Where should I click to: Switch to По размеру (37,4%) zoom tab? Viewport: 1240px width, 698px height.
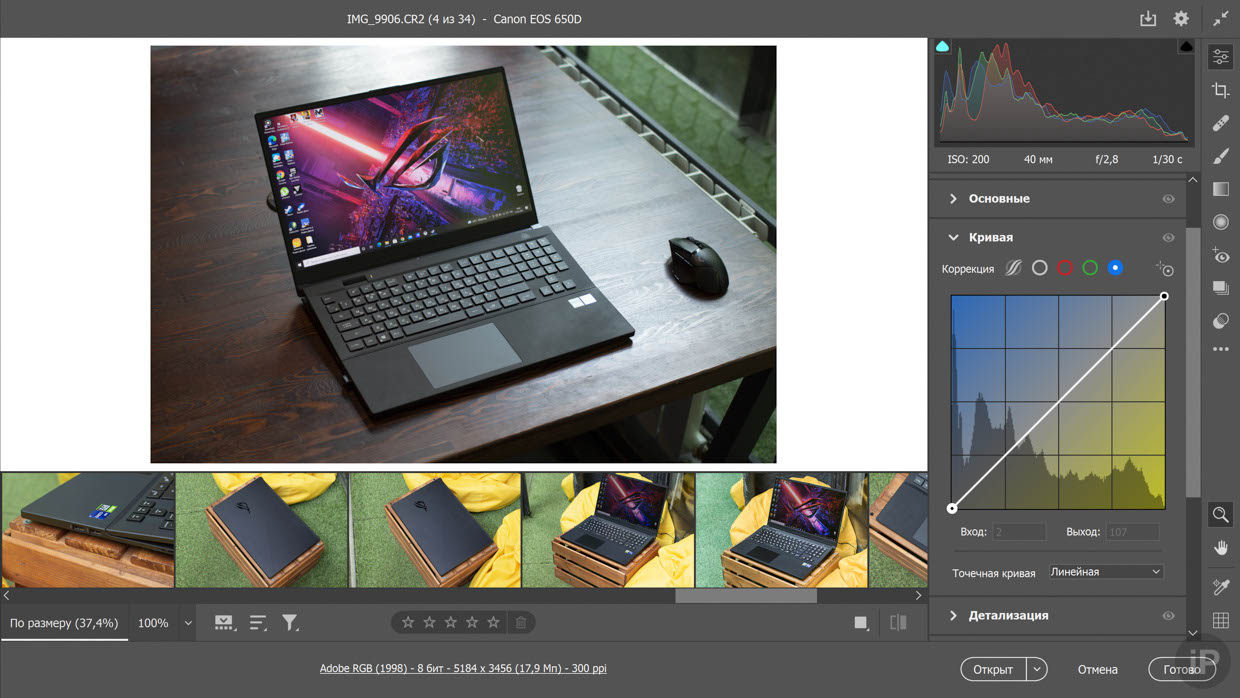(x=64, y=623)
